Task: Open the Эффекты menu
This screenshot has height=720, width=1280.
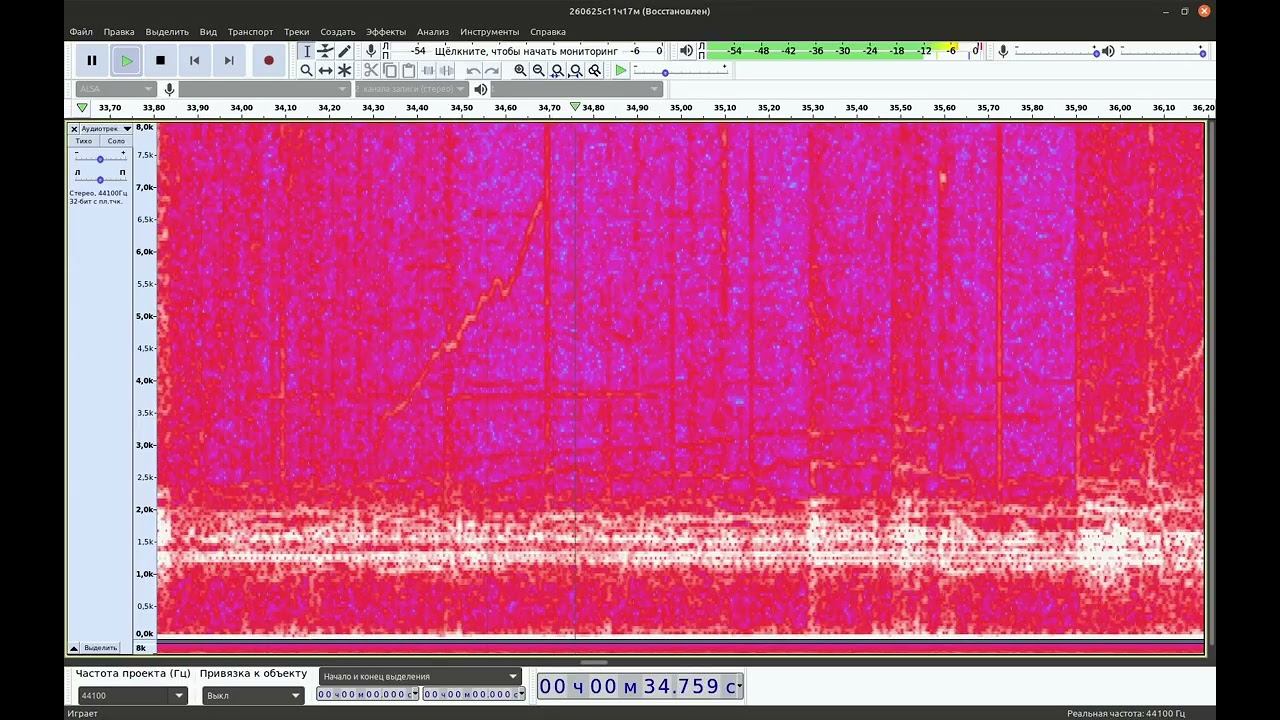Action: [386, 32]
